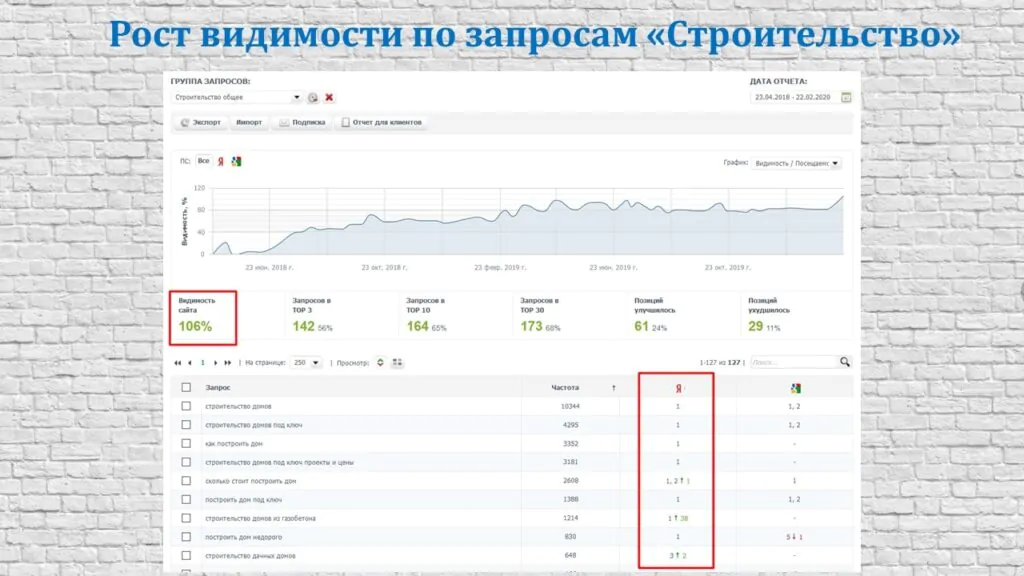Screen dimensions: 1024x576
Task: Filter chart by Yandex search engine icon
Action: [x=221, y=161]
